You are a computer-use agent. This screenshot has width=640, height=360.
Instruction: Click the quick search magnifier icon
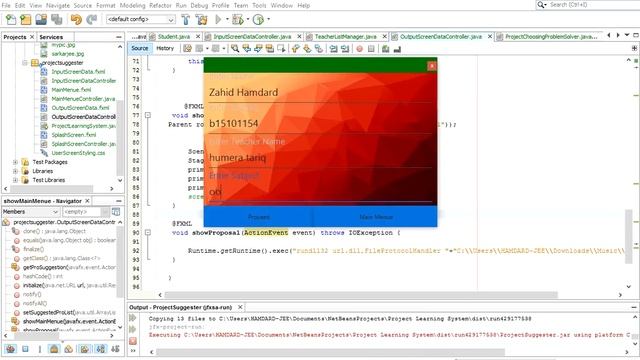(x=542, y=4)
